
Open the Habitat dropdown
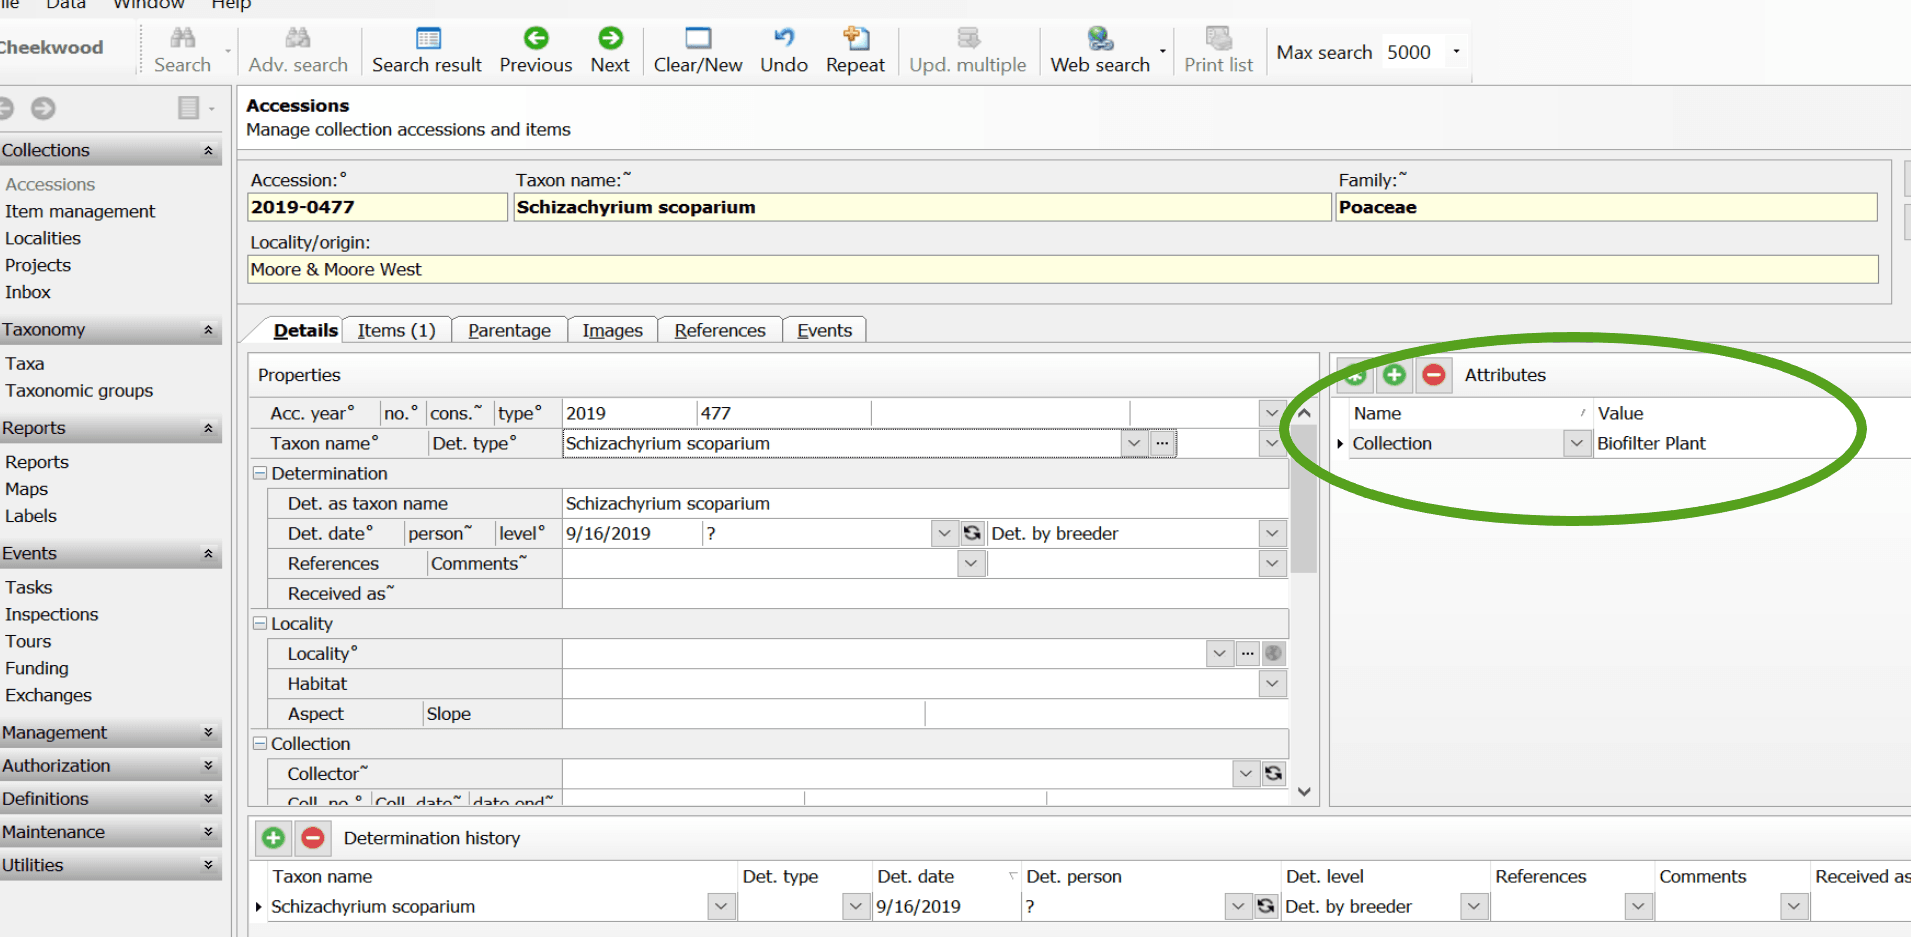[x=1272, y=683]
